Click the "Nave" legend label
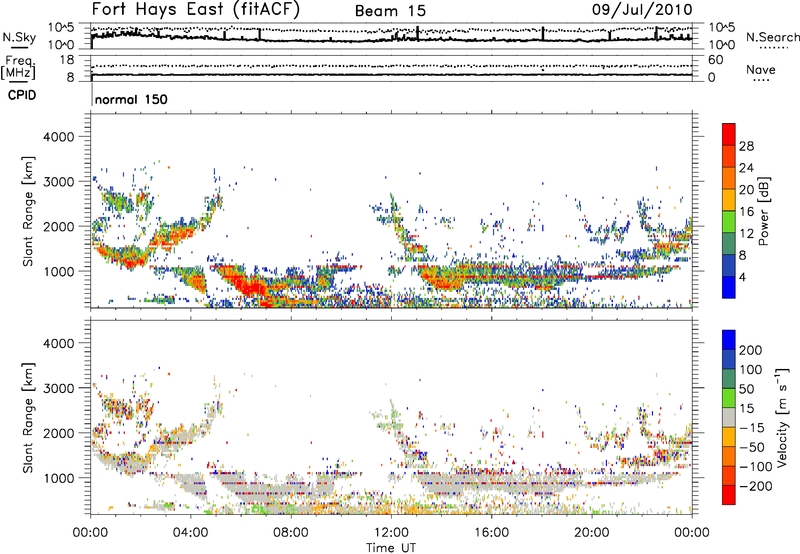Viewport: 800px width, 554px height. [x=760, y=69]
